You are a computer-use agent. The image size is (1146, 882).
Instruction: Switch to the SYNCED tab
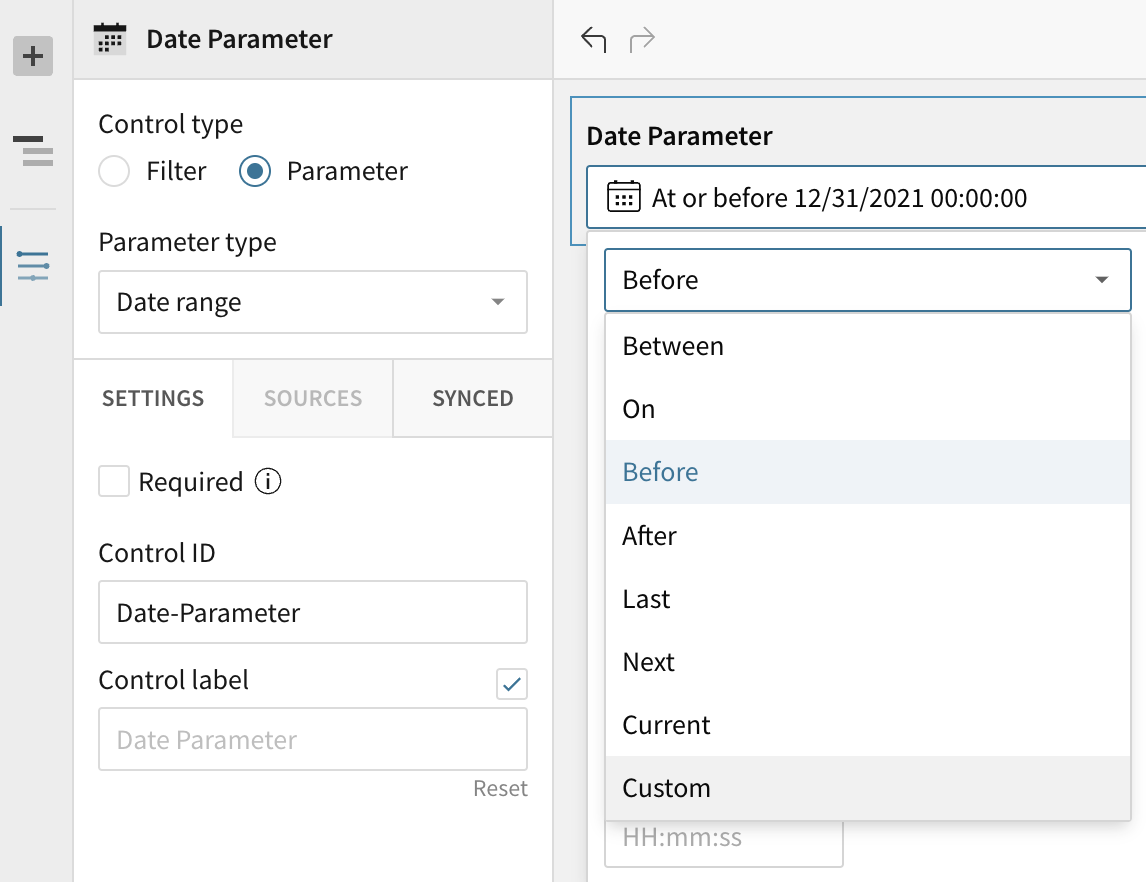(x=471, y=398)
